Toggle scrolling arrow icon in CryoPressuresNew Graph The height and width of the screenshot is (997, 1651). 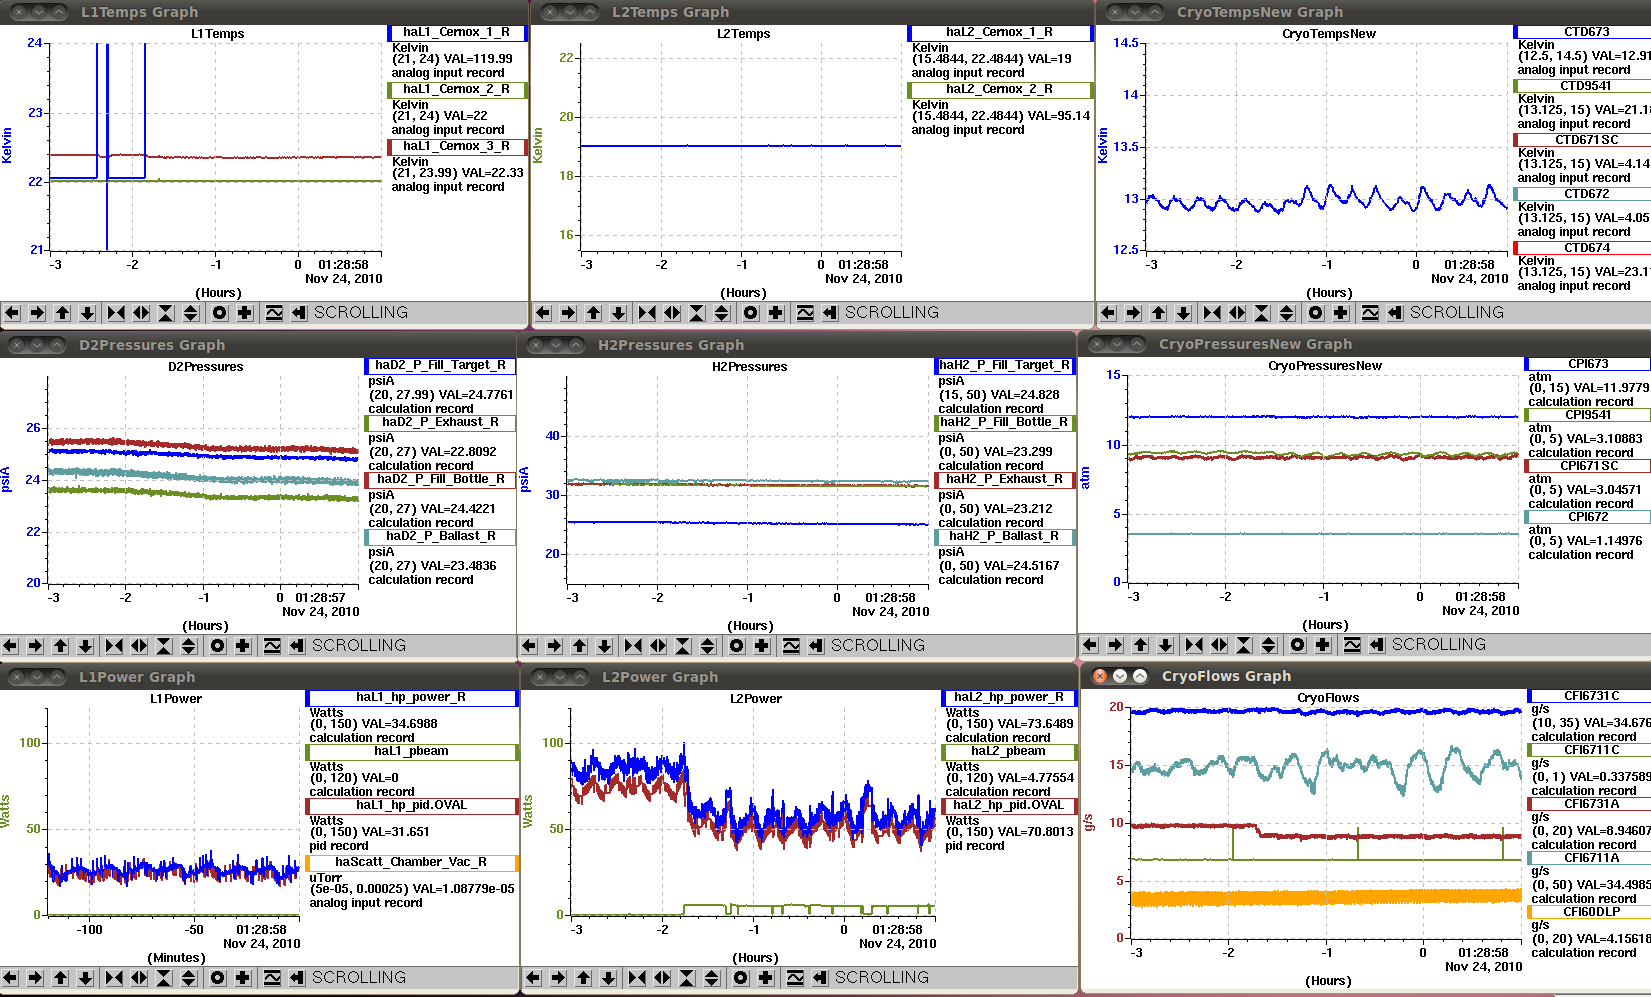click(1377, 645)
